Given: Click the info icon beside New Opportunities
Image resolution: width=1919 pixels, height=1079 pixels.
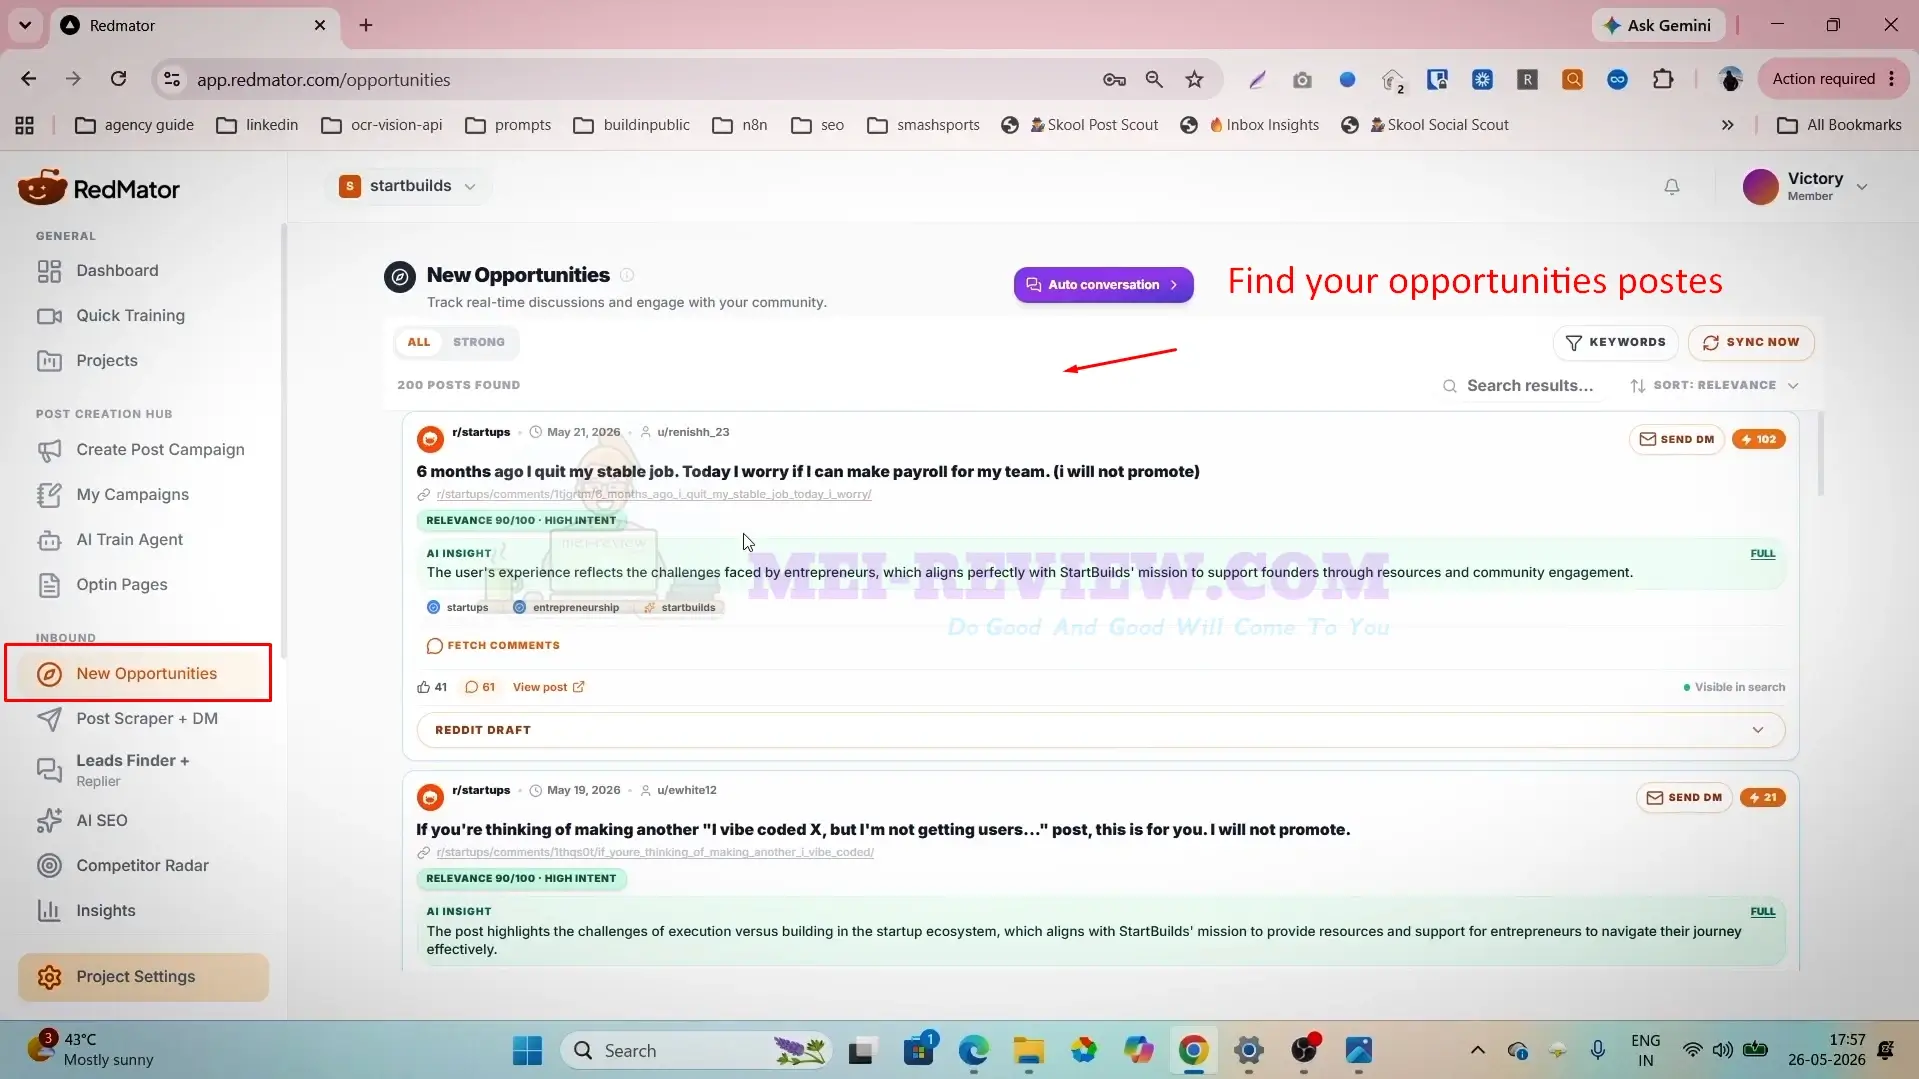Looking at the screenshot, I should point(627,275).
